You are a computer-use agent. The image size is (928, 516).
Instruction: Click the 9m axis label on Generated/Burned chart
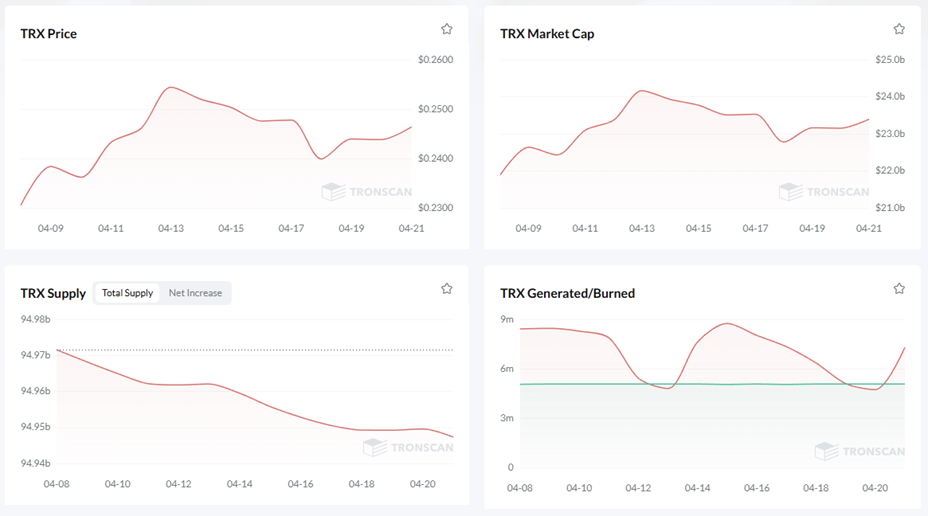coord(507,319)
